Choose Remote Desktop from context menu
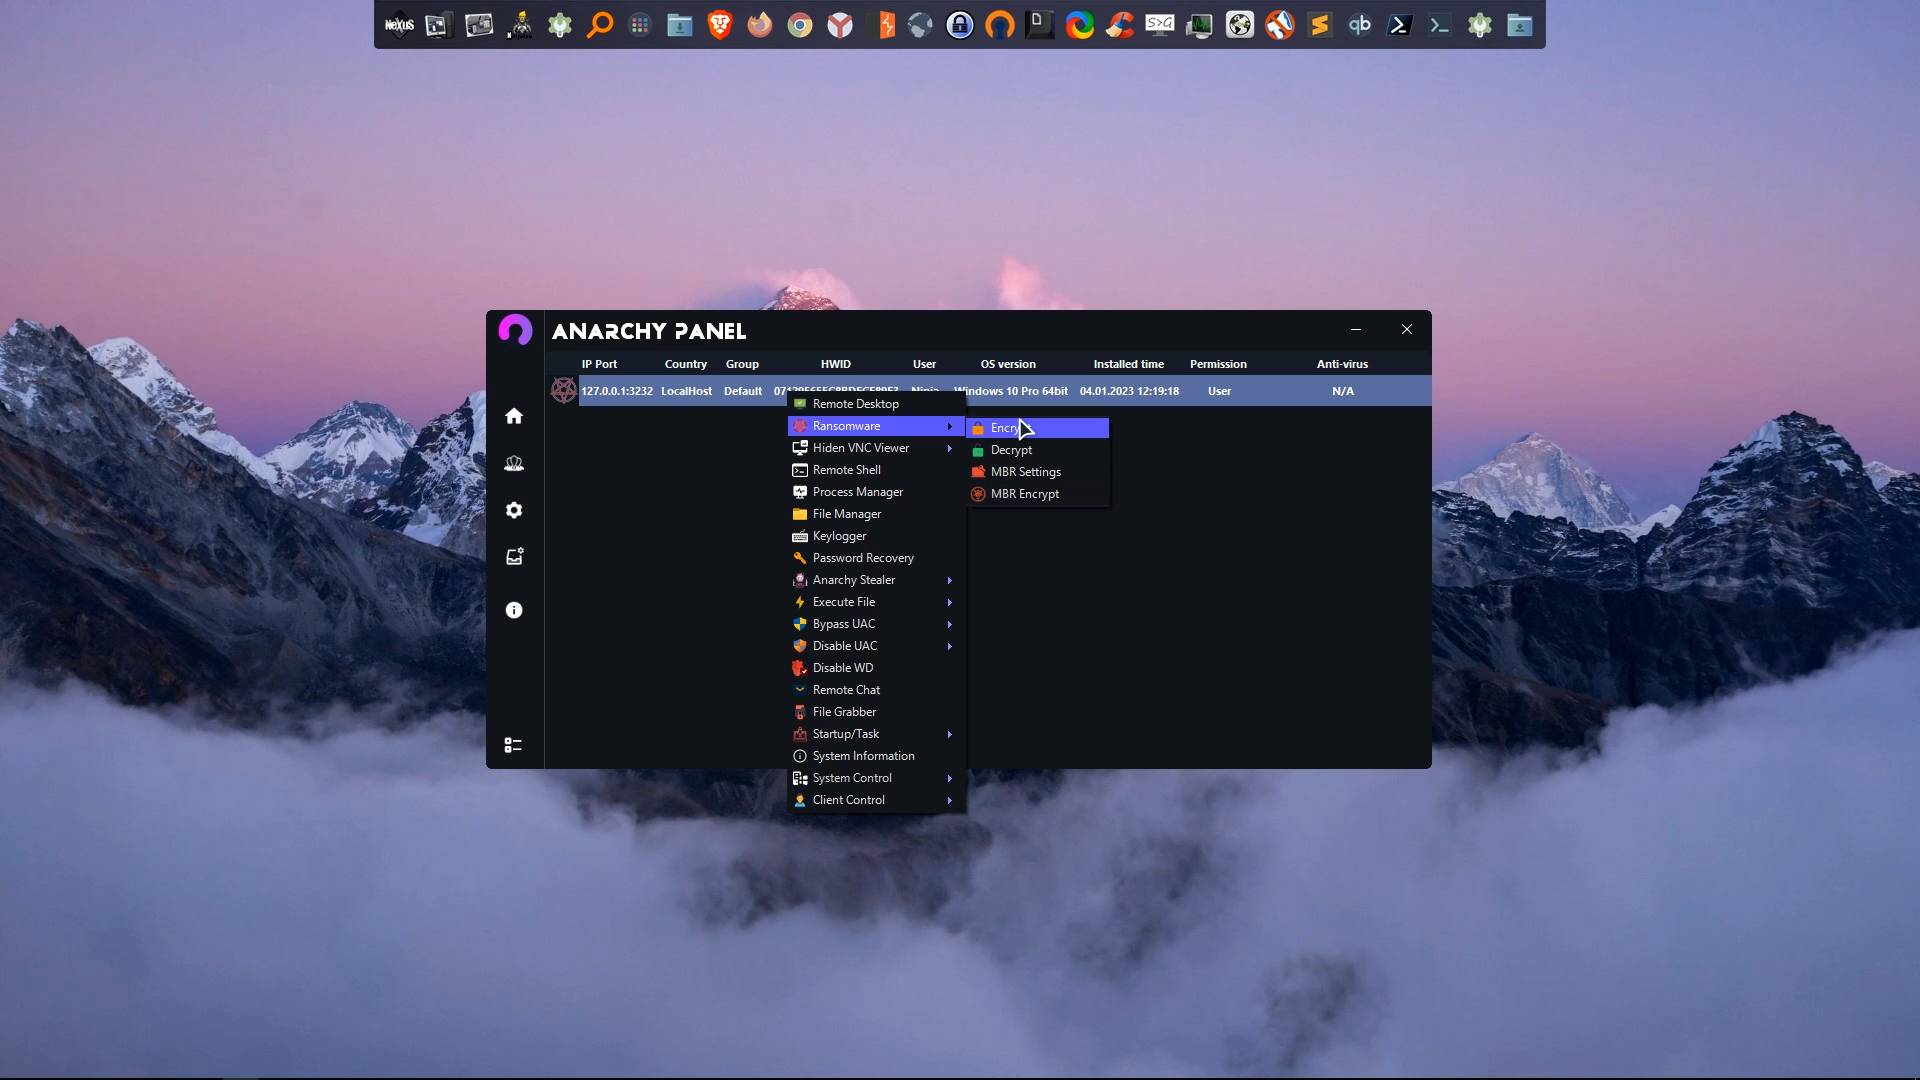The image size is (1920, 1080). pos(855,404)
